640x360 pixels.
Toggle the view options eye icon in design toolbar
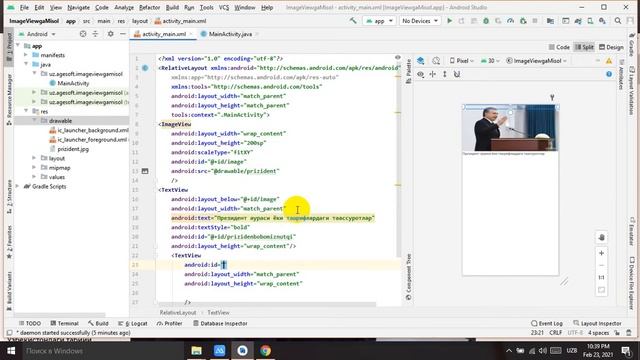[420, 74]
